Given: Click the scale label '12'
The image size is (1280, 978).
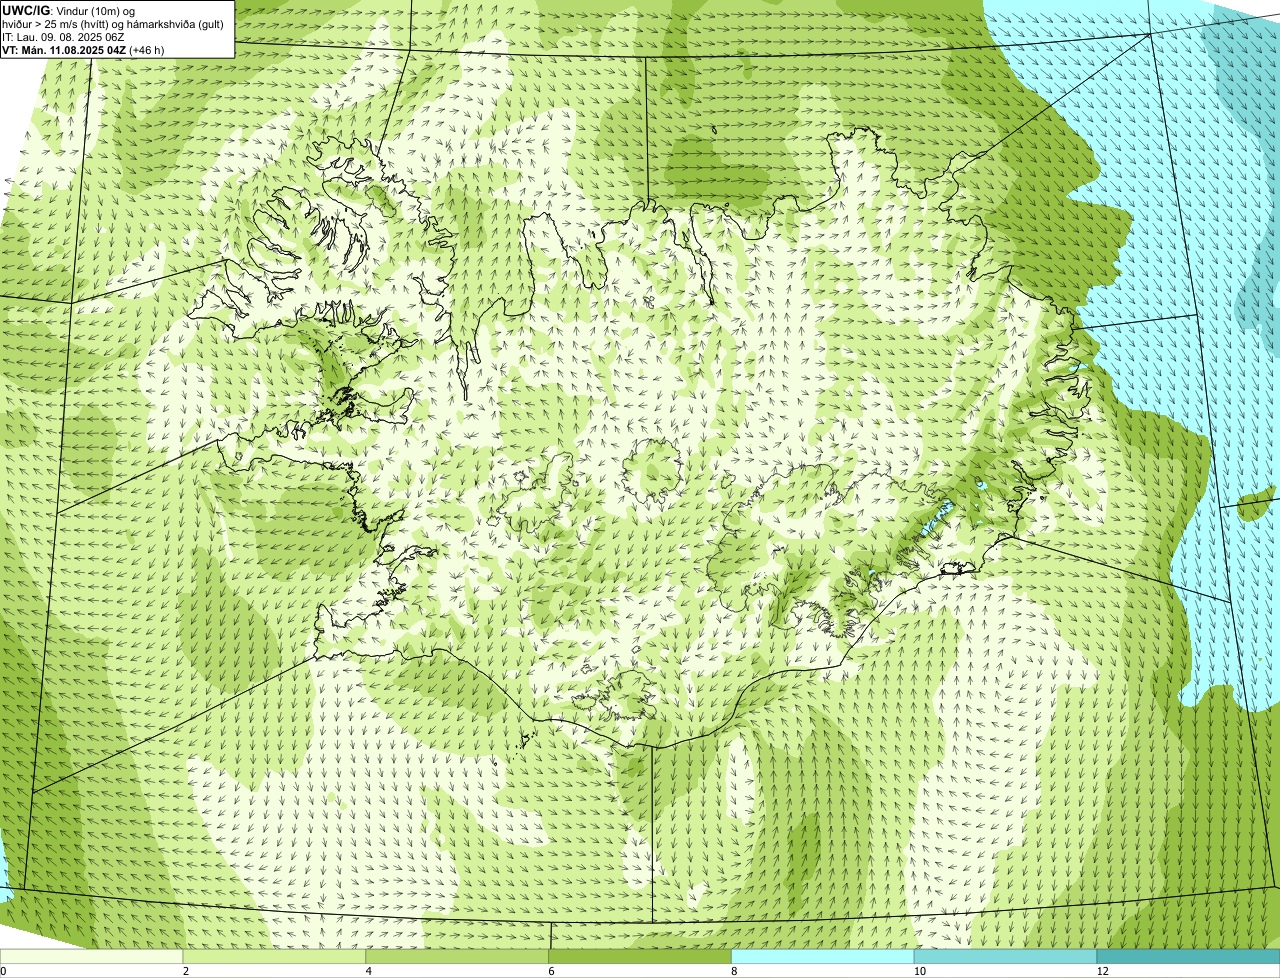Looking at the screenshot, I should [1102, 971].
